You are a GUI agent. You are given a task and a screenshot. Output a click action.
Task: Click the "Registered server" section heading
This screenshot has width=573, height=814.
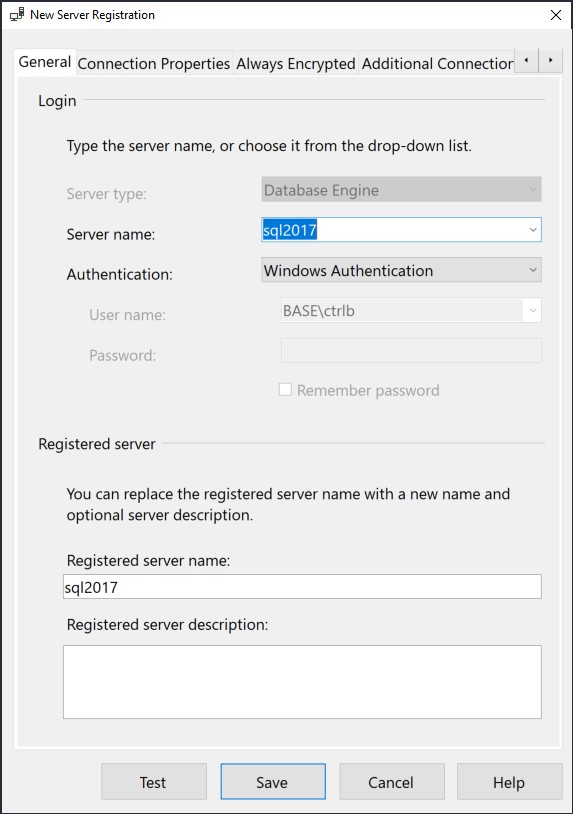click(x=97, y=444)
